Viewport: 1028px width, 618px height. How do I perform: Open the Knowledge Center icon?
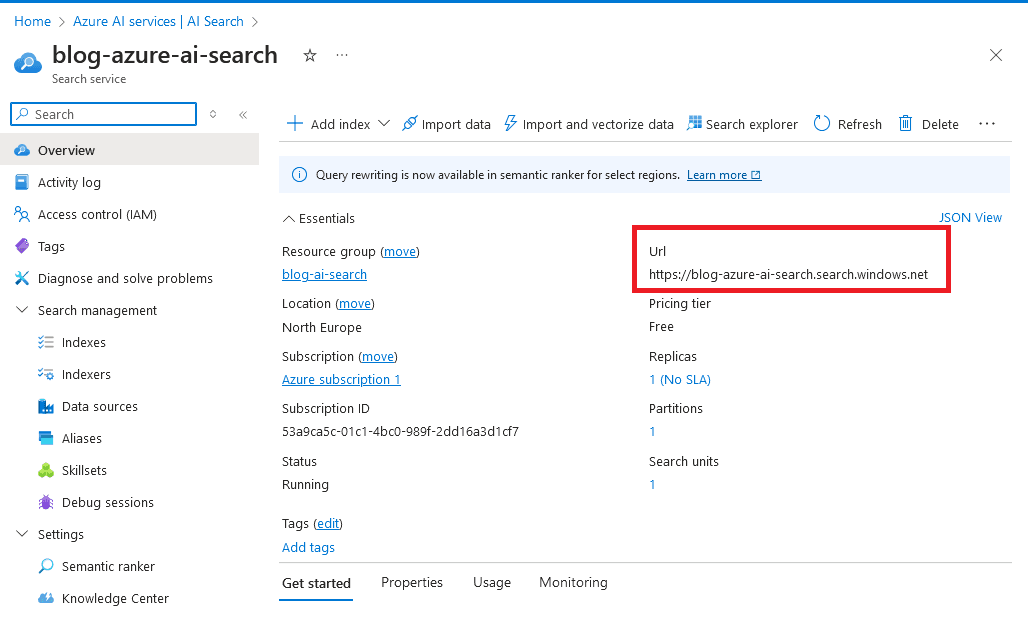pyautogui.click(x=46, y=598)
